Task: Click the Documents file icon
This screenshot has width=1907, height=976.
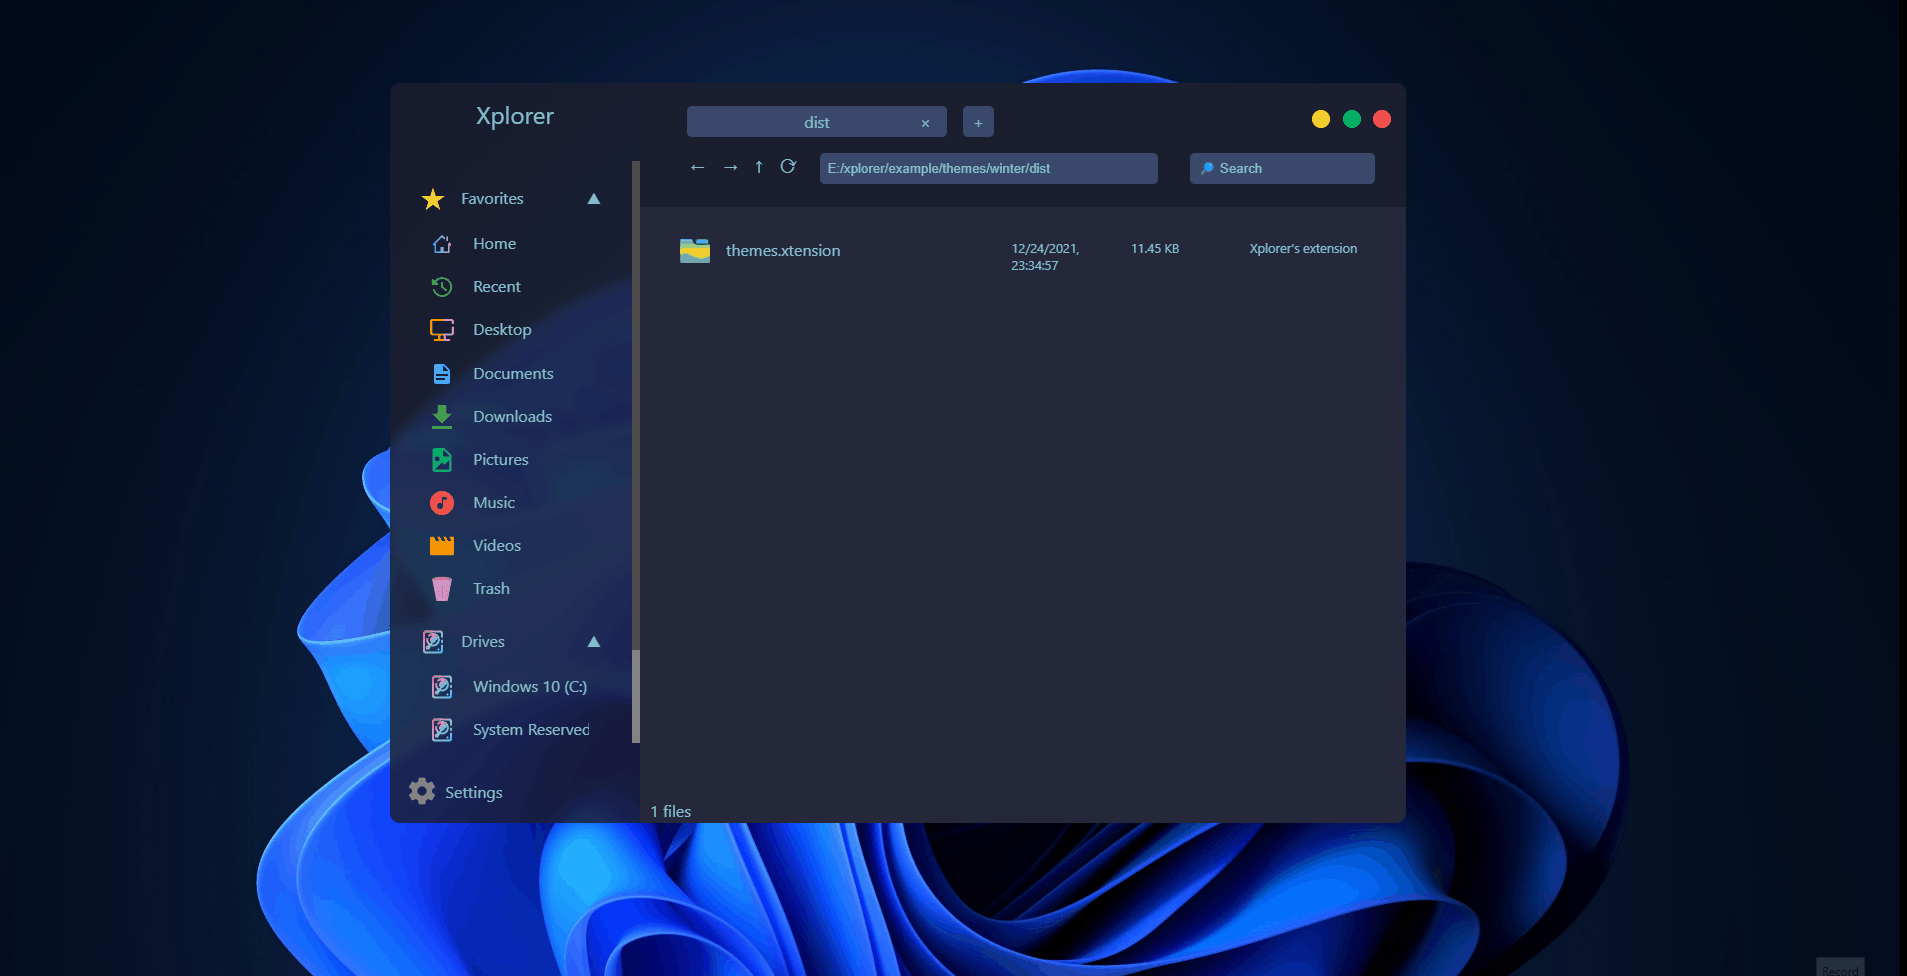Action: tap(442, 374)
